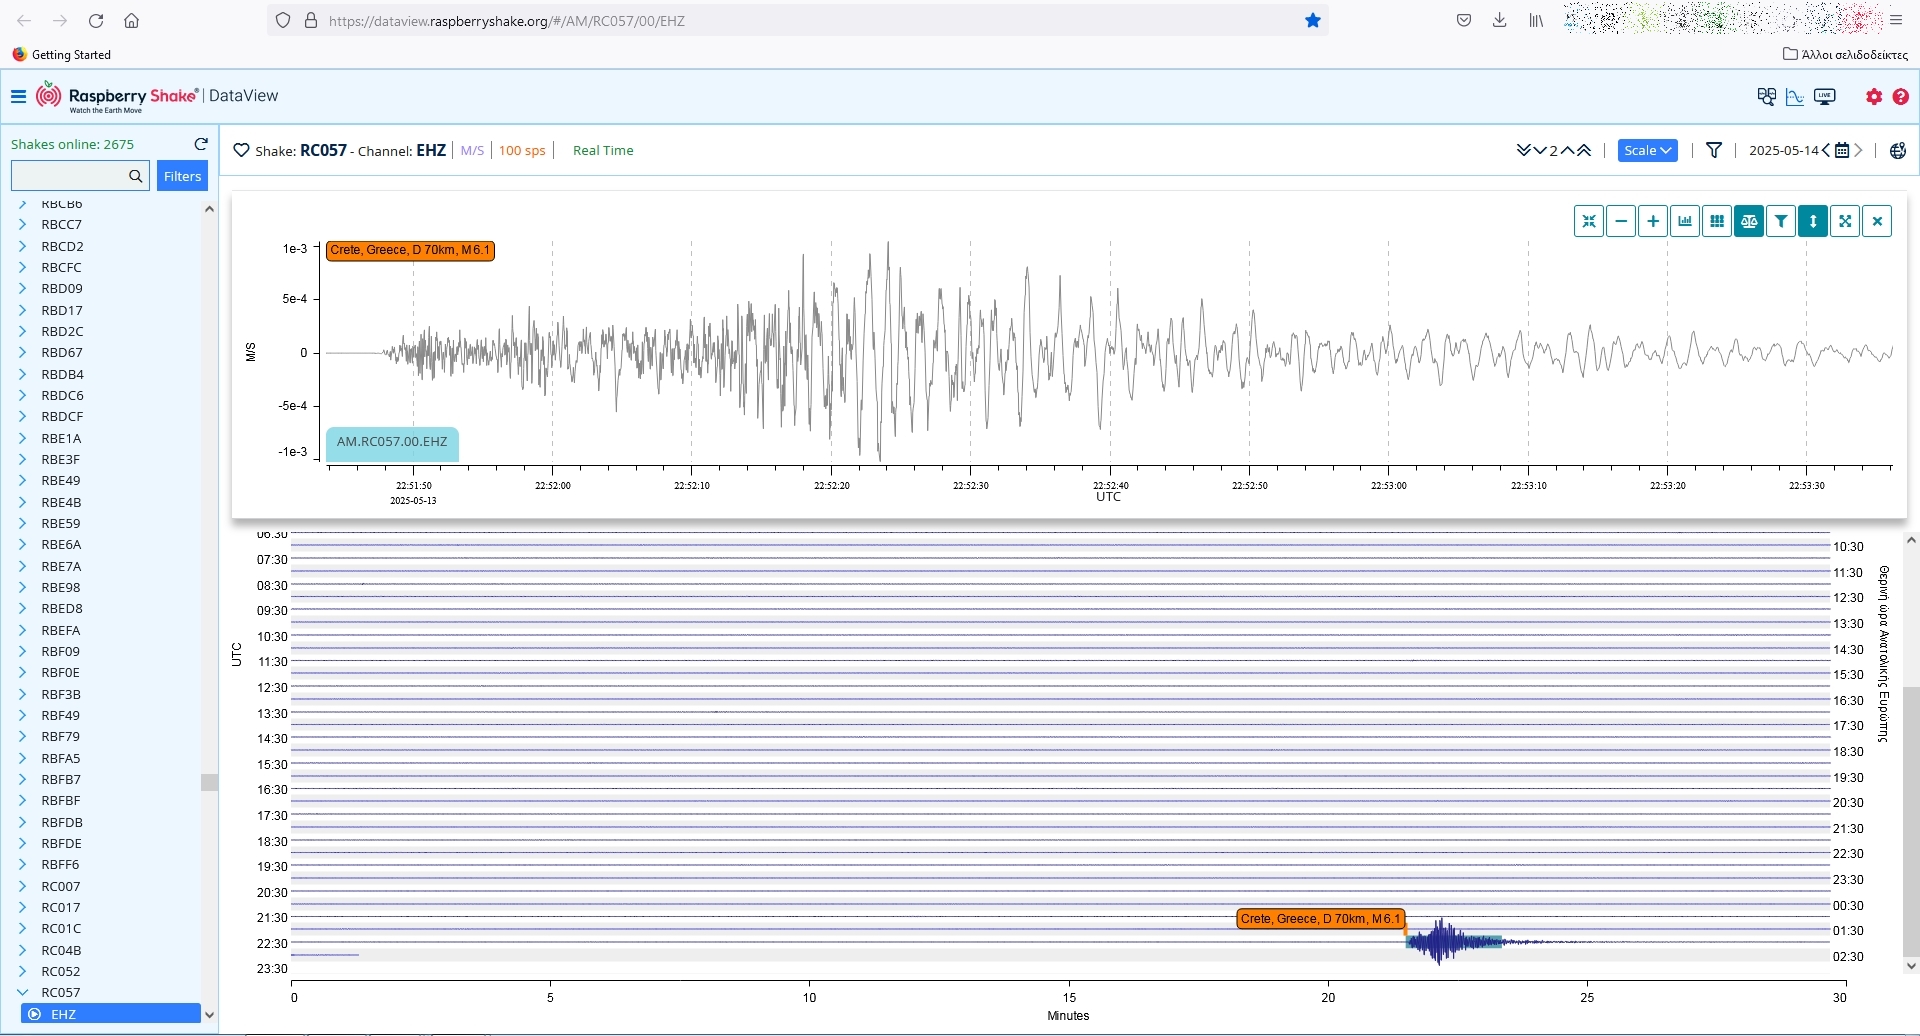Viewport: 1920px width, 1036px height.
Task: Toggle favorite heart for Shake RC057
Action: tap(241, 150)
